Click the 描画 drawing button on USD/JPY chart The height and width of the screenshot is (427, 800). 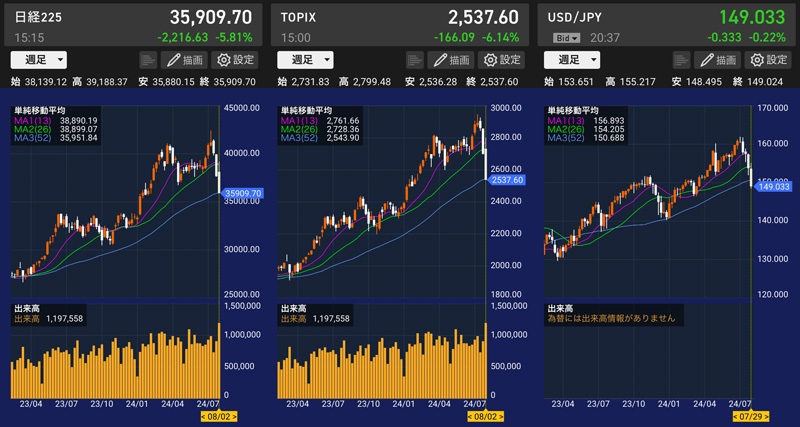point(717,60)
